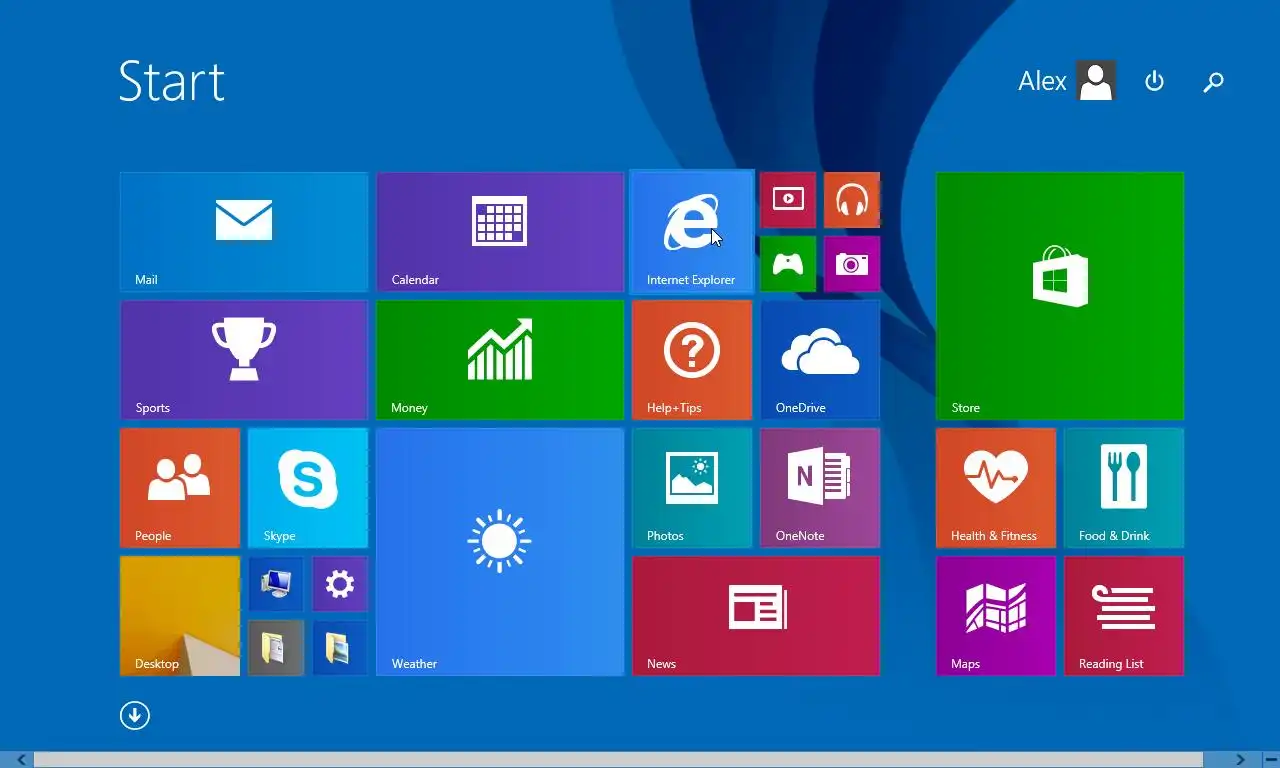Open the OneDrive tile
The width and height of the screenshot is (1280, 768).
point(820,360)
